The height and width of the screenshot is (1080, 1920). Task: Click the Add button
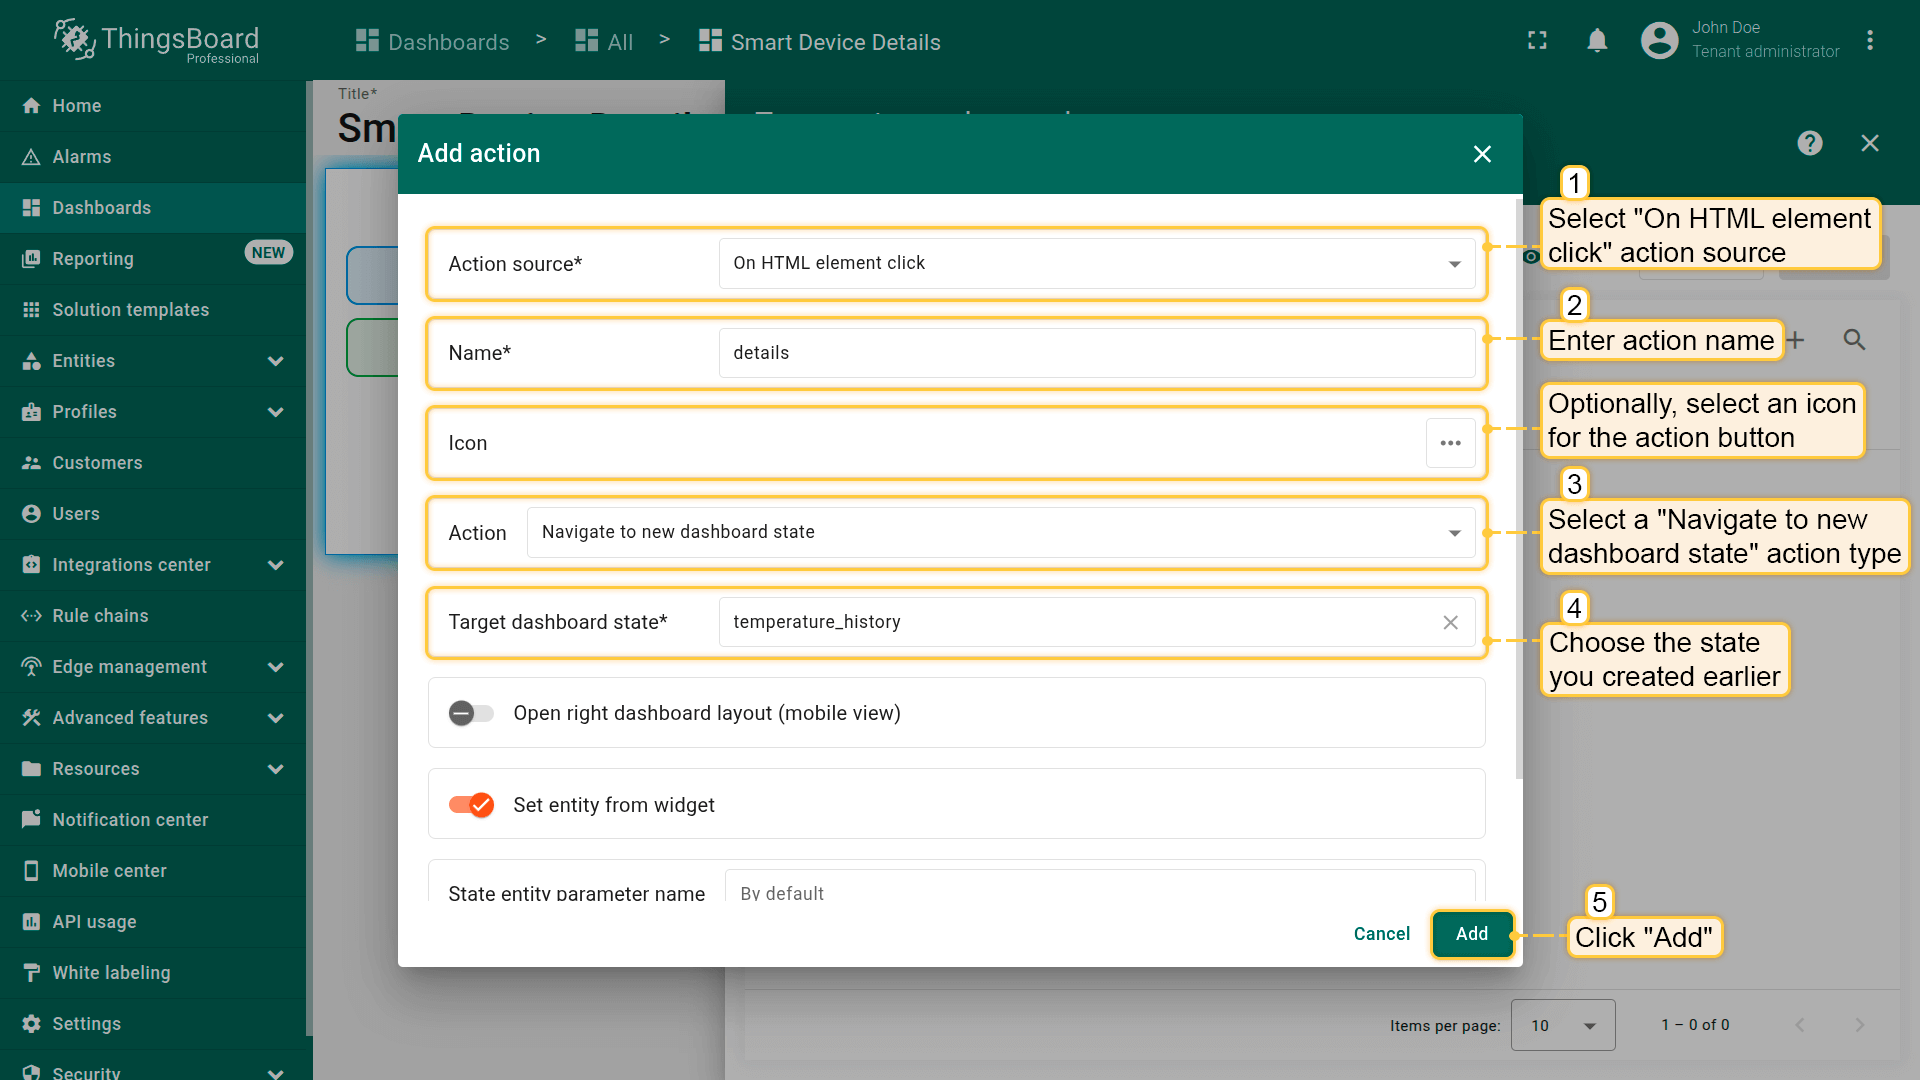coord(1471,934)
